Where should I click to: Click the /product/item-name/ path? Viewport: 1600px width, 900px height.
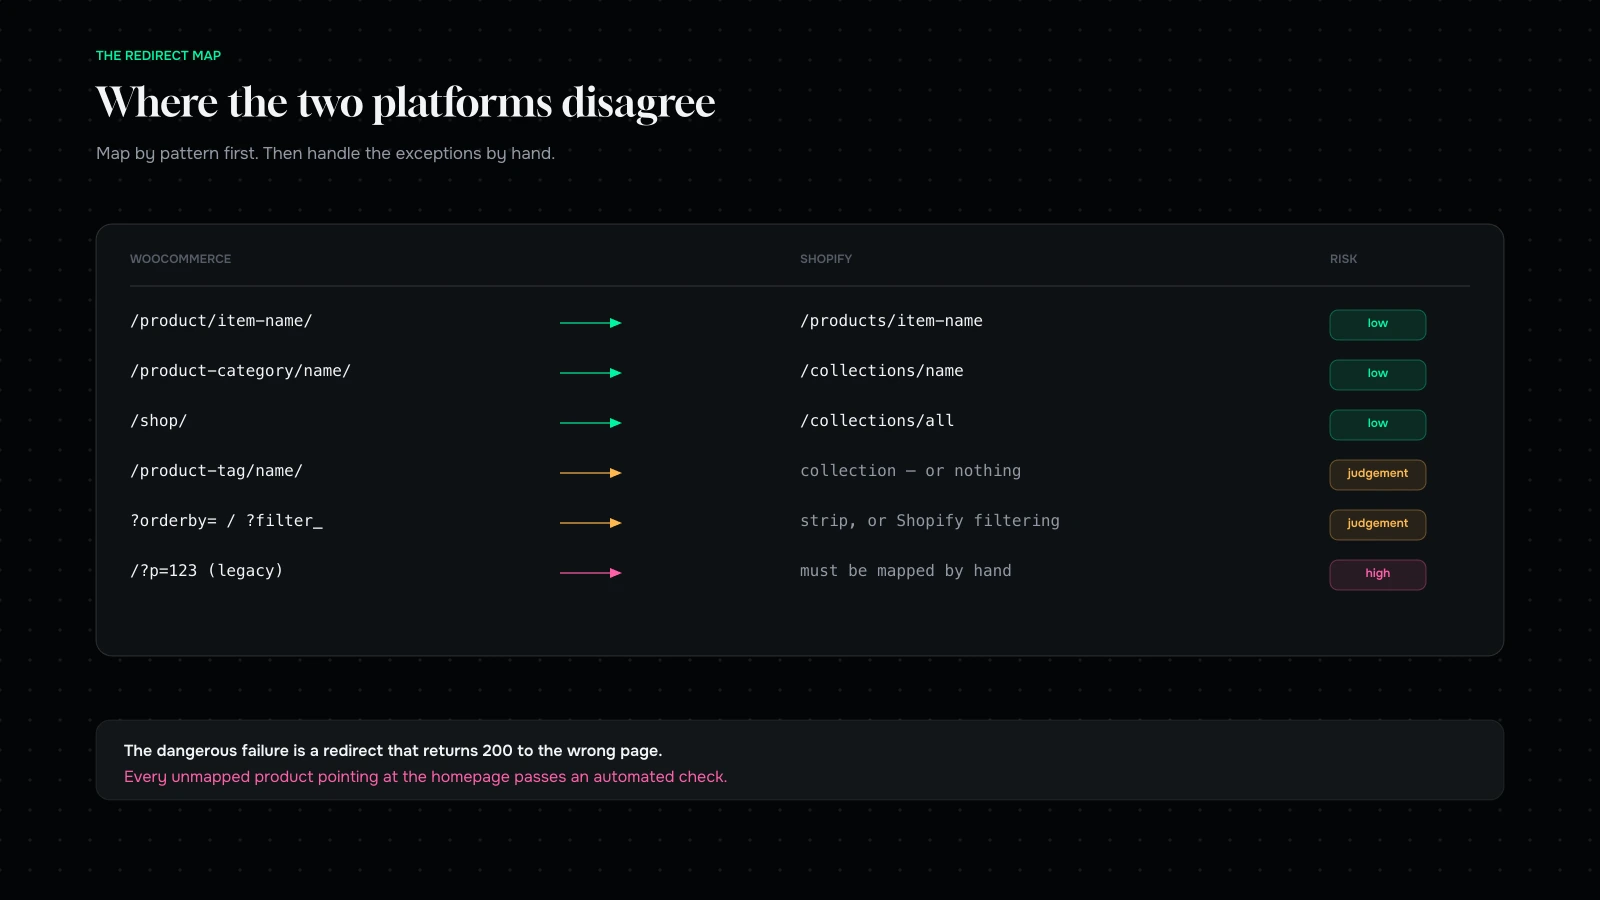pos(221,321)
